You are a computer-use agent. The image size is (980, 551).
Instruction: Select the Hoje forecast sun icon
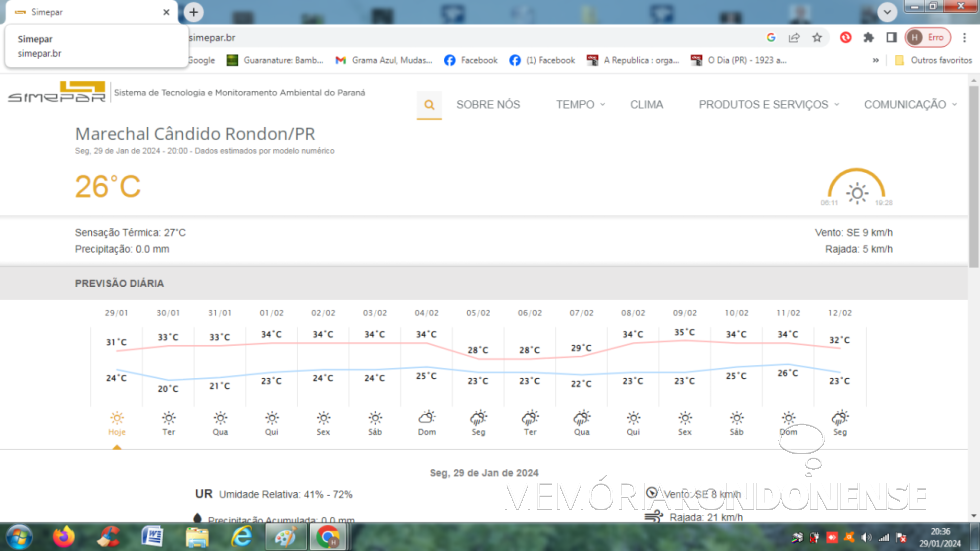tap(117, 418)
